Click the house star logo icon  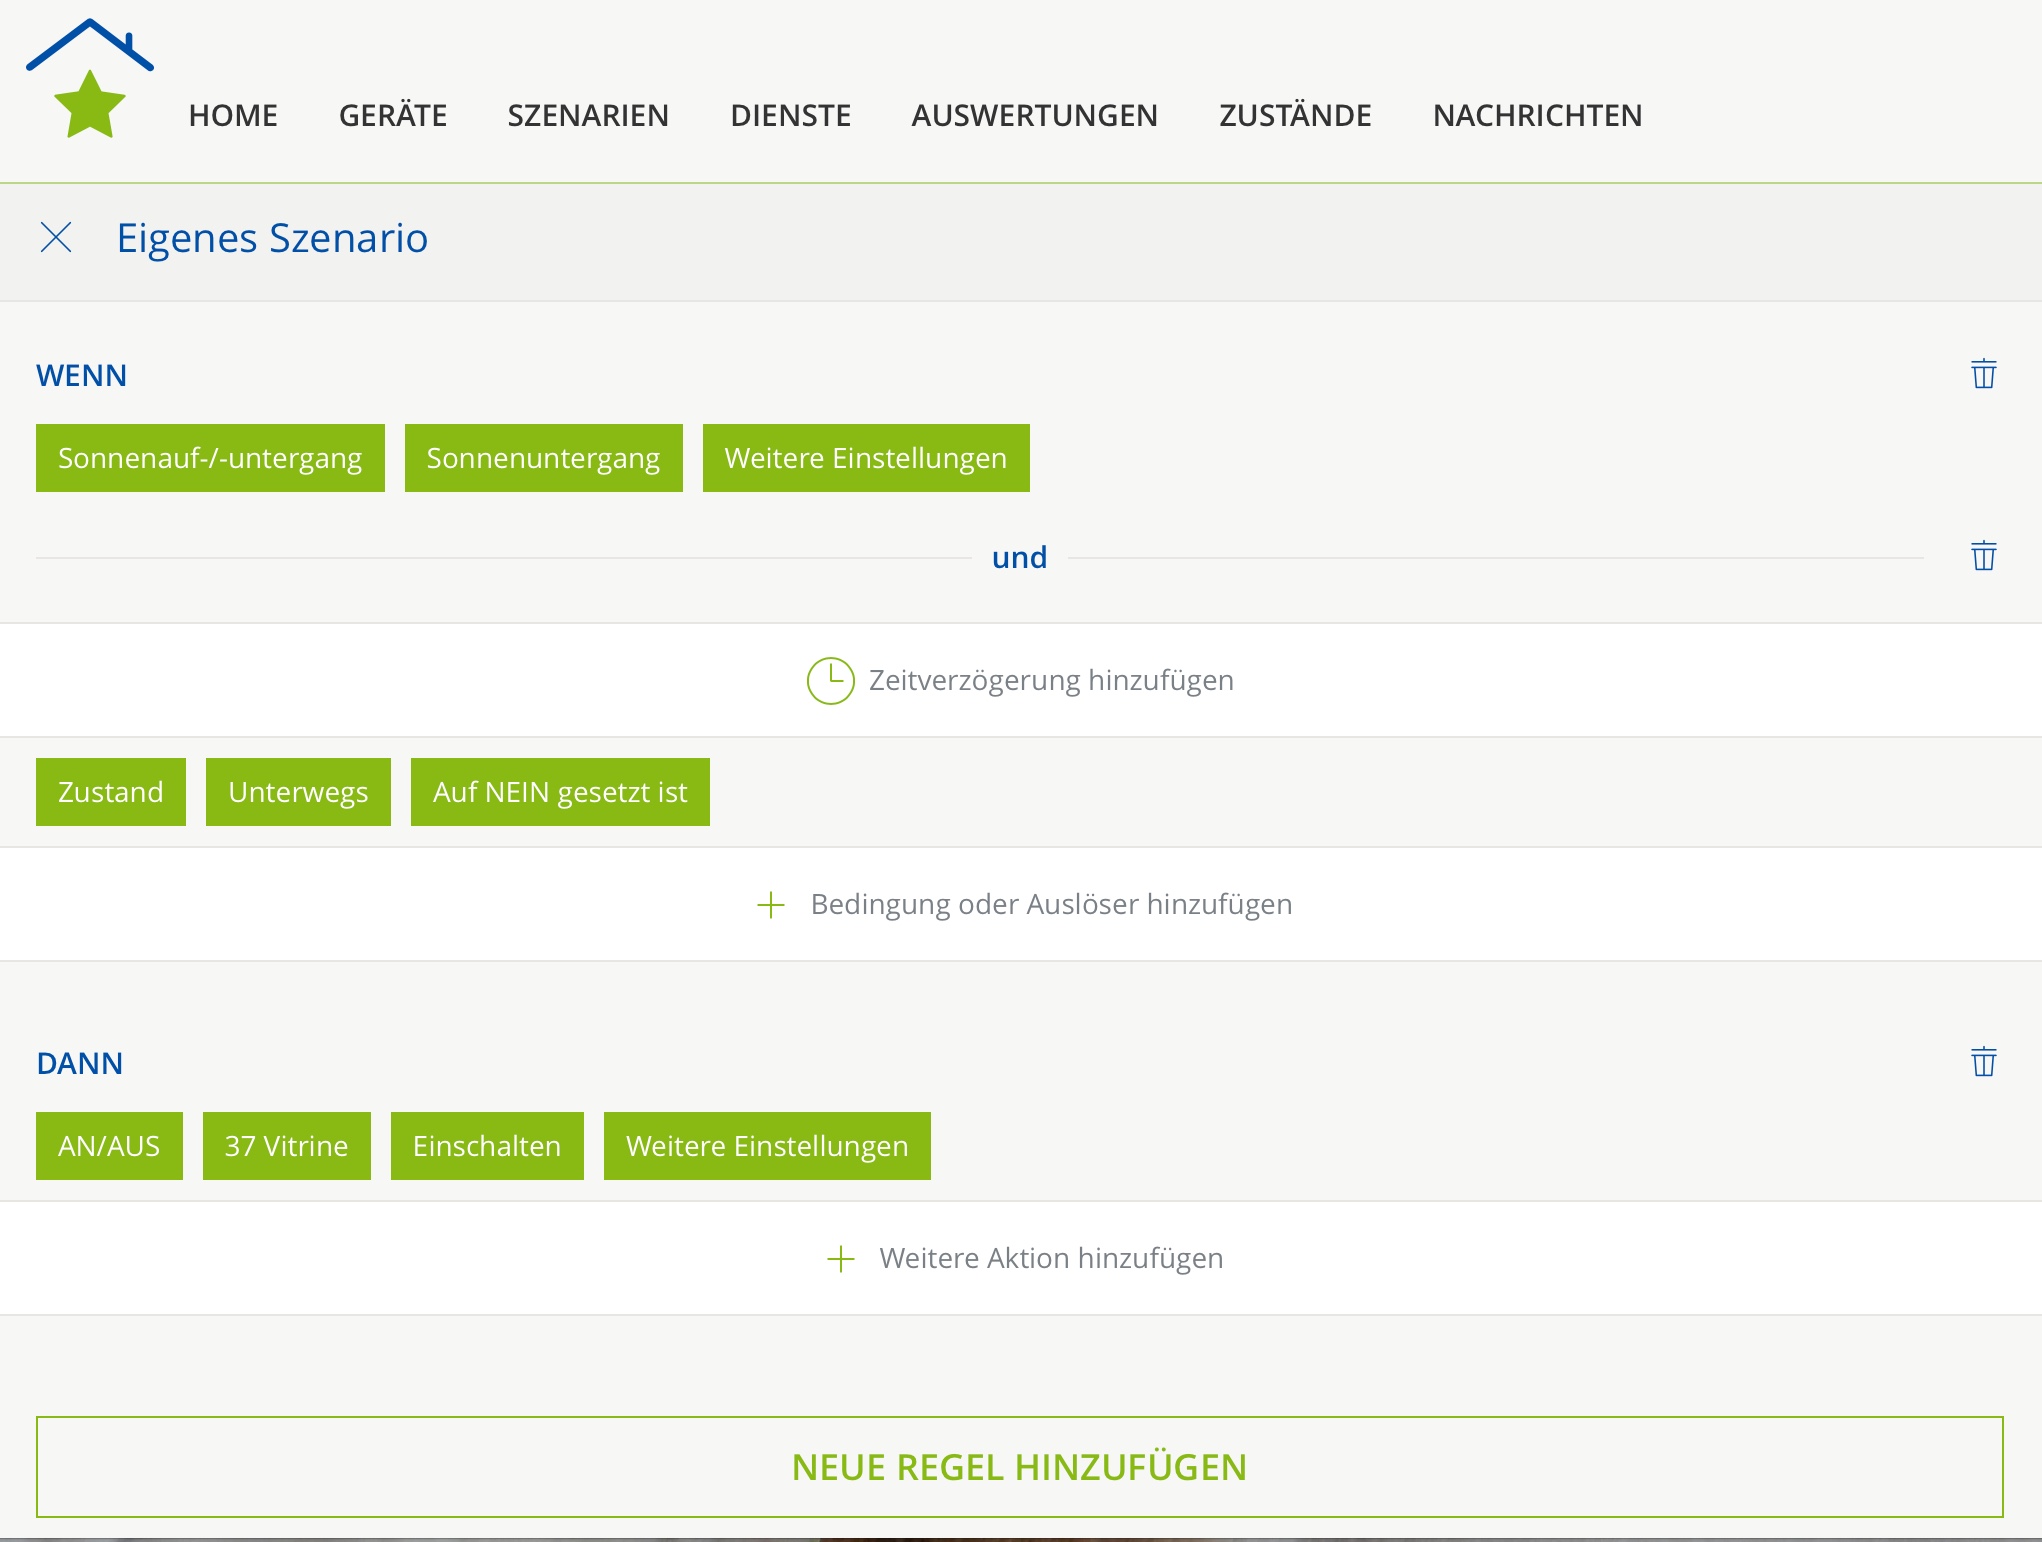click(x=90, y=79)
